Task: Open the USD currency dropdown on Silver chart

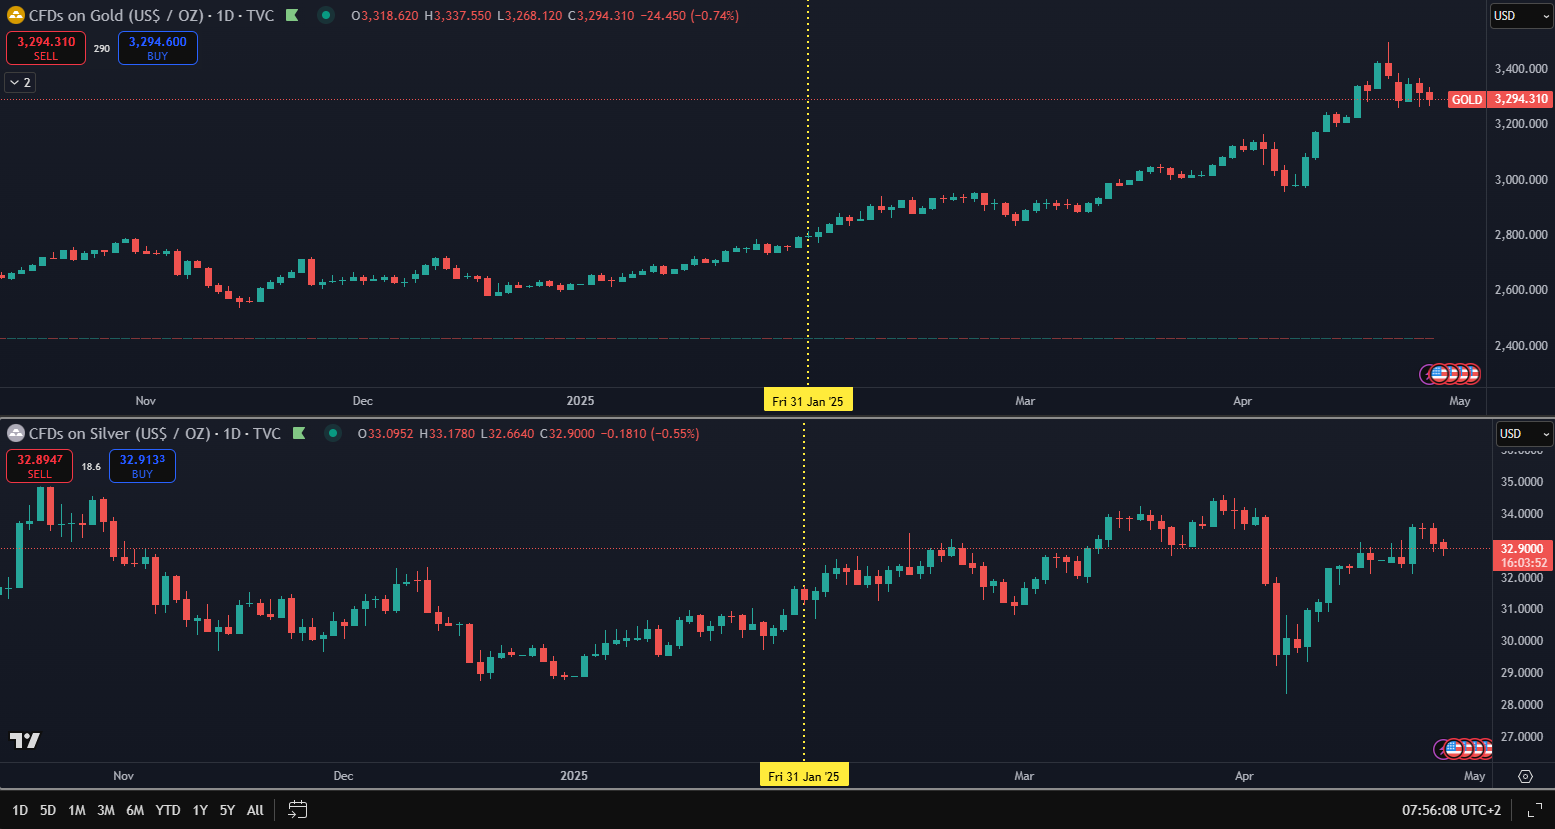Action: (x=1524, y=434)
